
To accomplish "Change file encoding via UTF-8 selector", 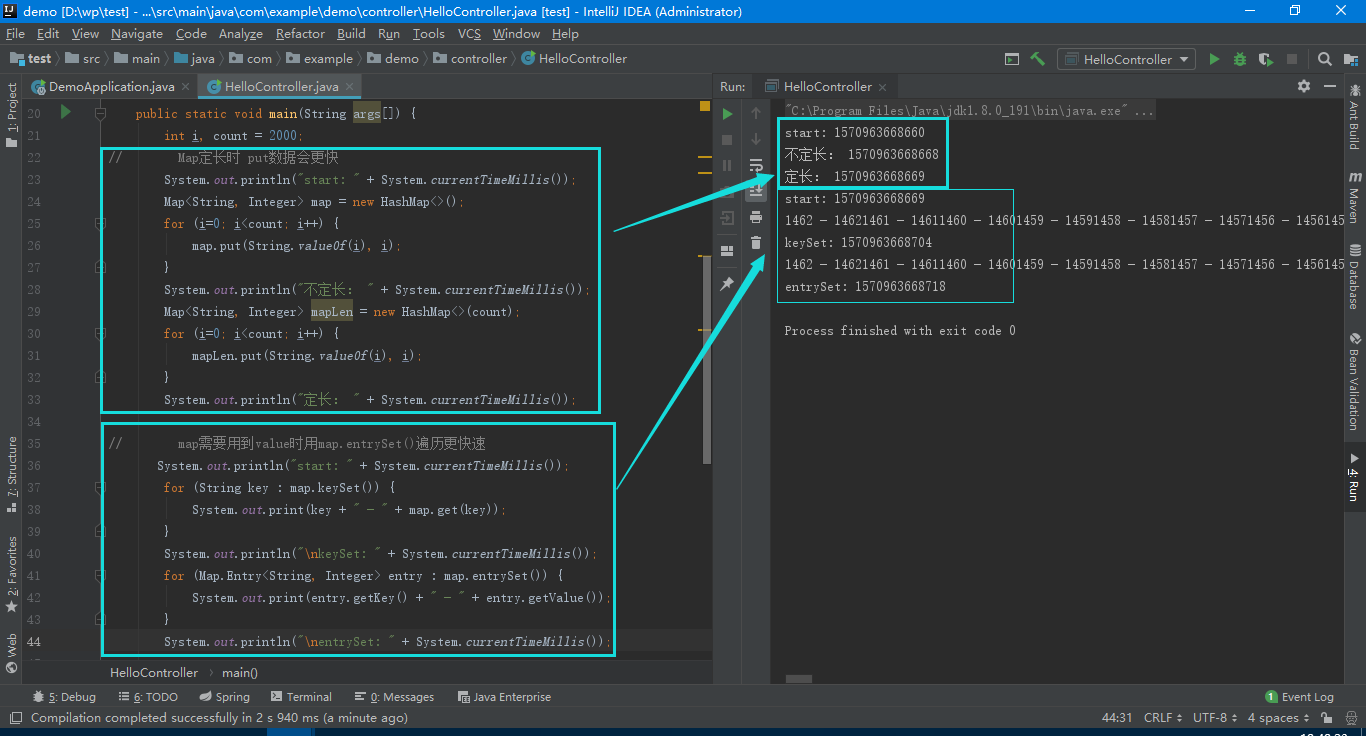I will coord(1208,717).
